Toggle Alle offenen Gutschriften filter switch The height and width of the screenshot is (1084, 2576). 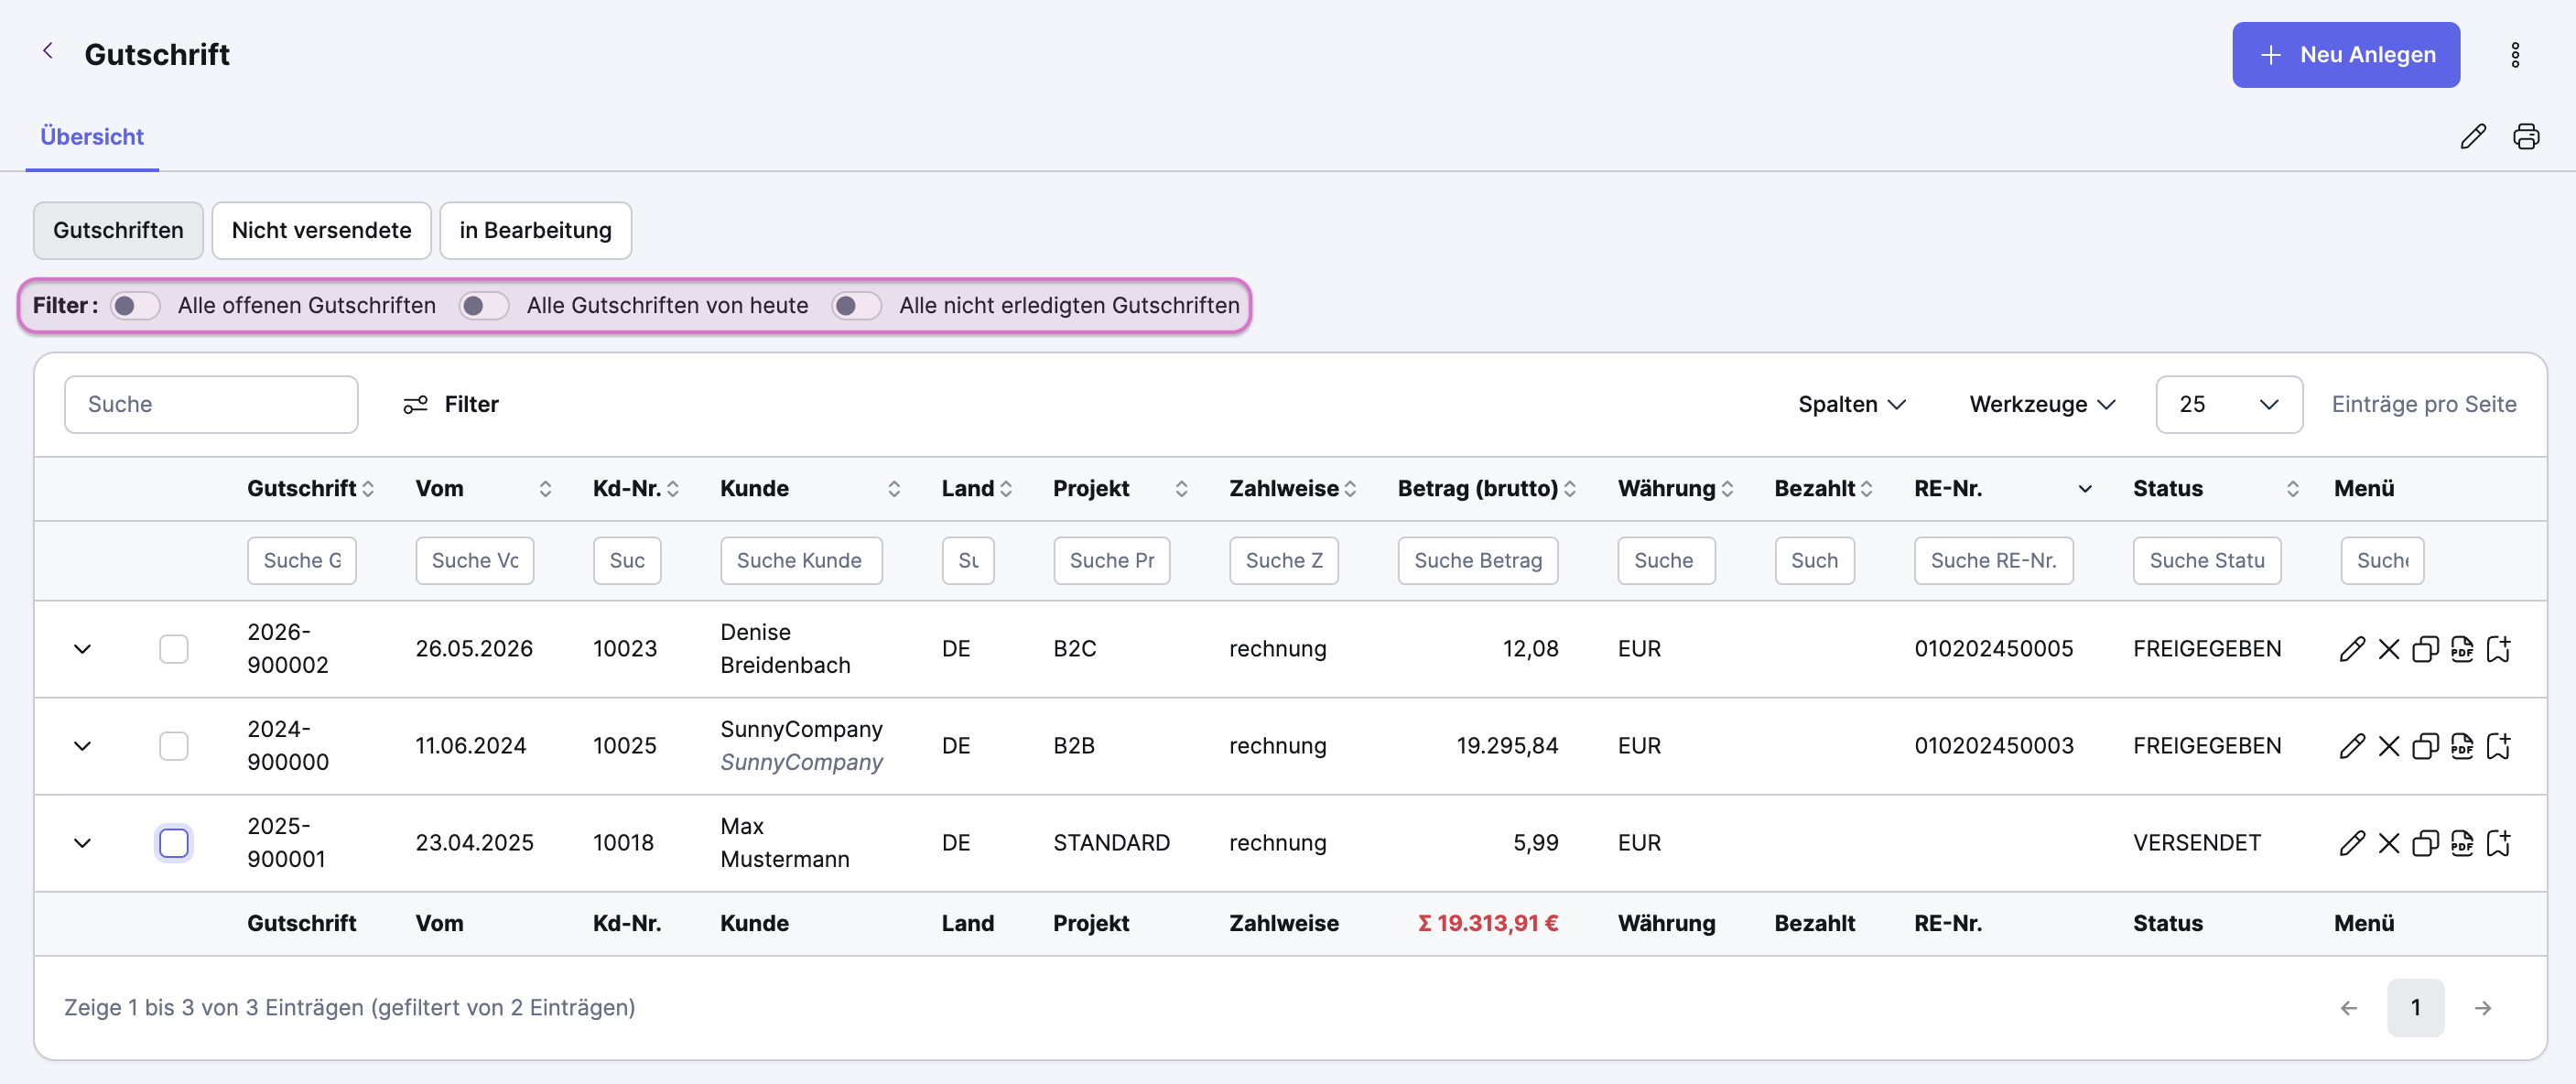[135, 305]
